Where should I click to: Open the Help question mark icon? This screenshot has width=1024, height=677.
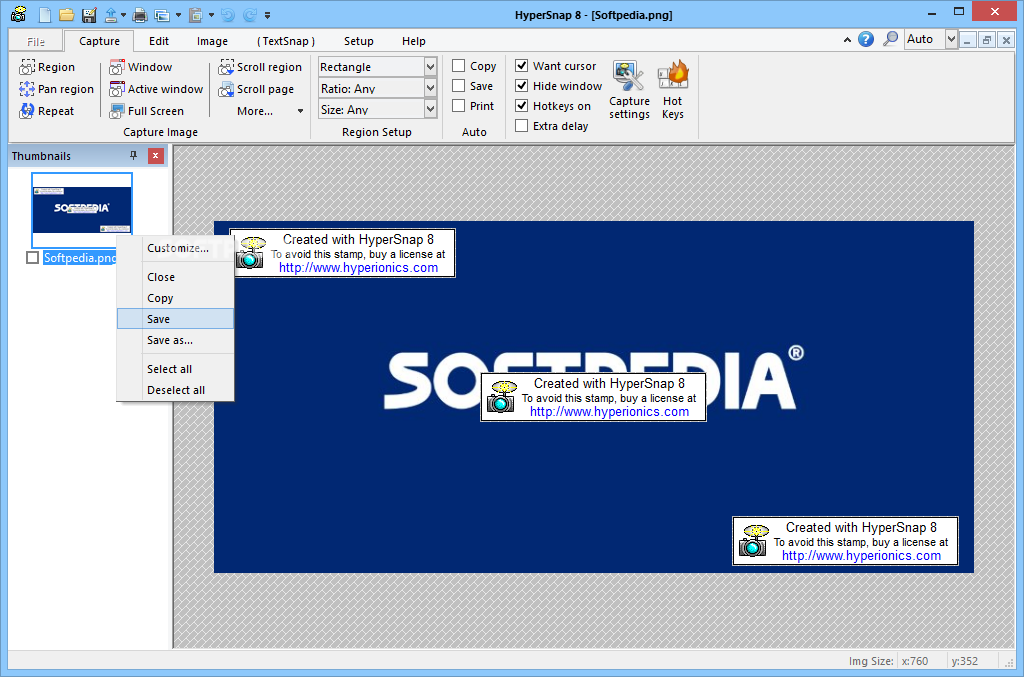pyautogui.click(x=866, y=39)
